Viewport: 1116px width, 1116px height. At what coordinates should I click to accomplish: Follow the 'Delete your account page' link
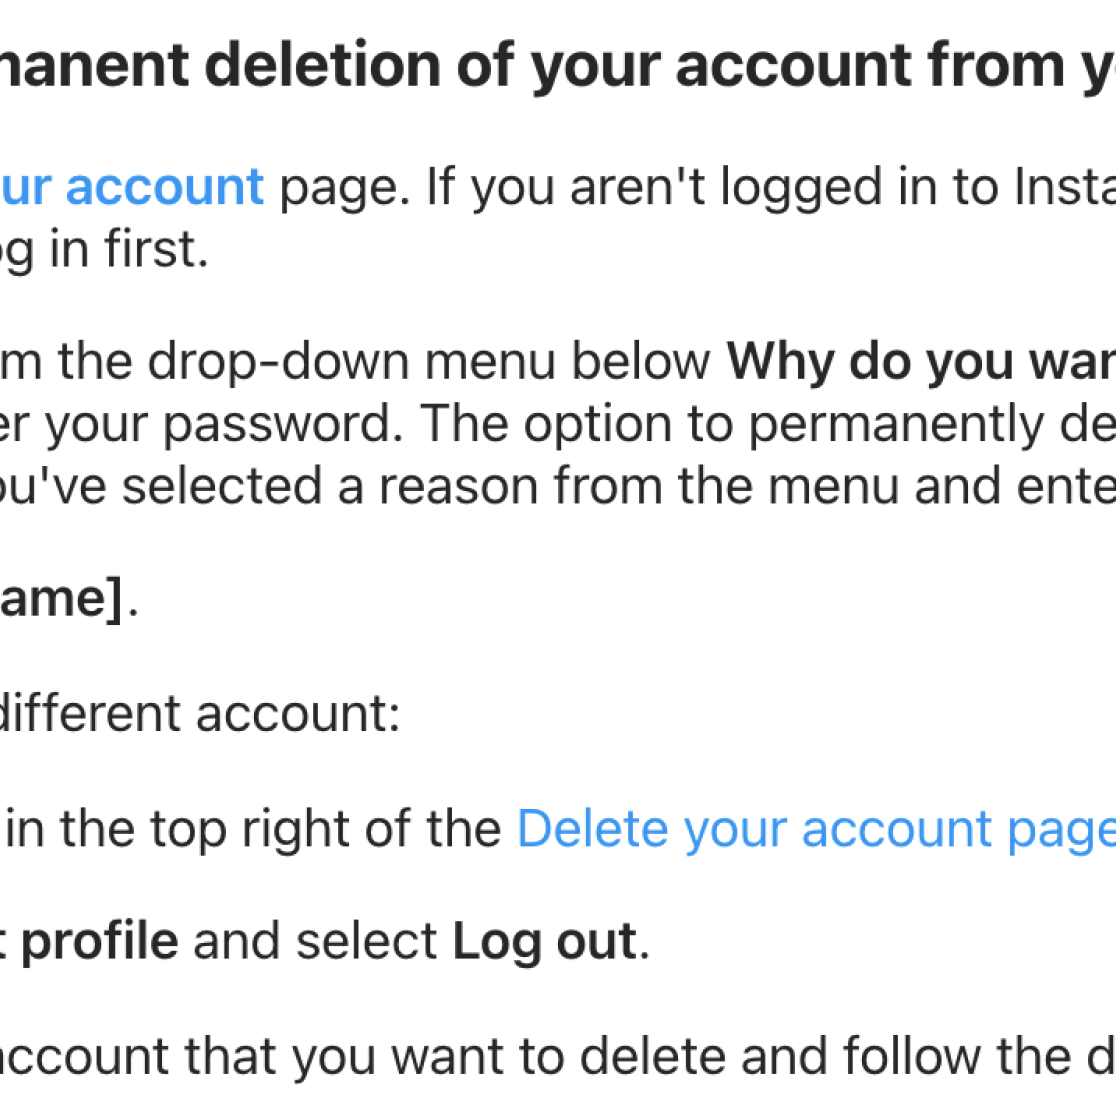816,831
